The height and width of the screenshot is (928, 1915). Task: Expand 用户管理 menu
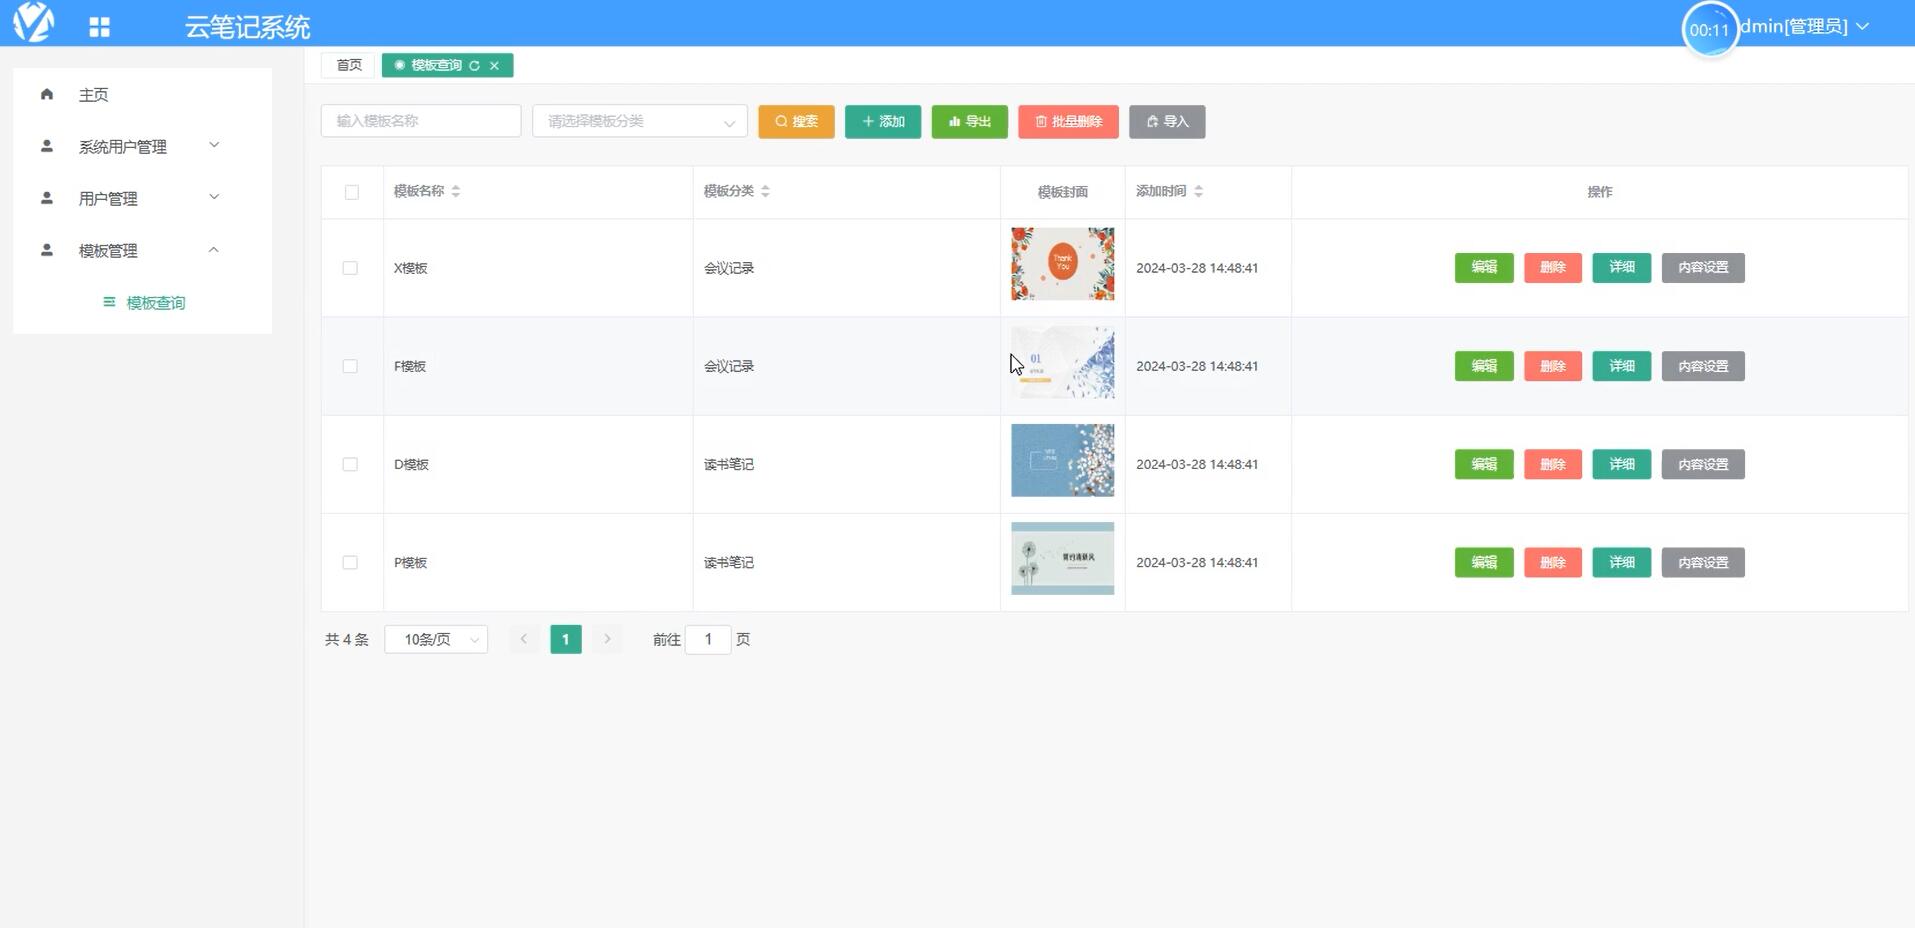coord(142,198)
